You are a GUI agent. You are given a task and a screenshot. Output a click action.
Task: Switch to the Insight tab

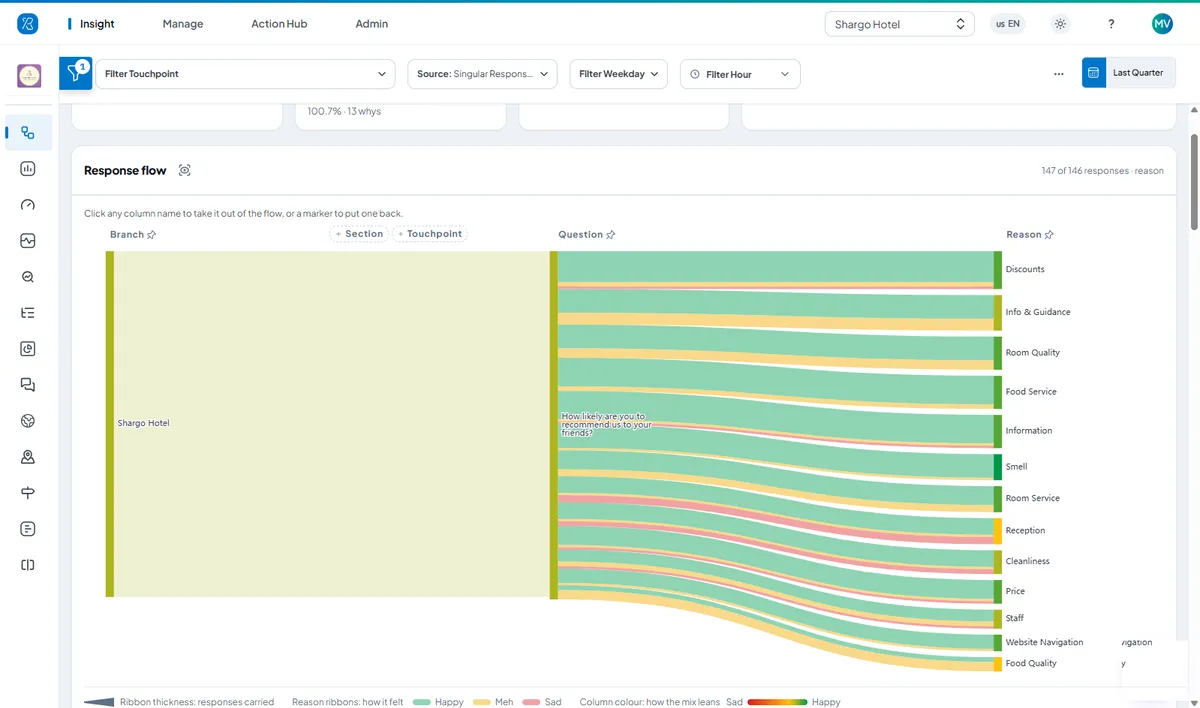pyautogui.click(x=97, y=24)
